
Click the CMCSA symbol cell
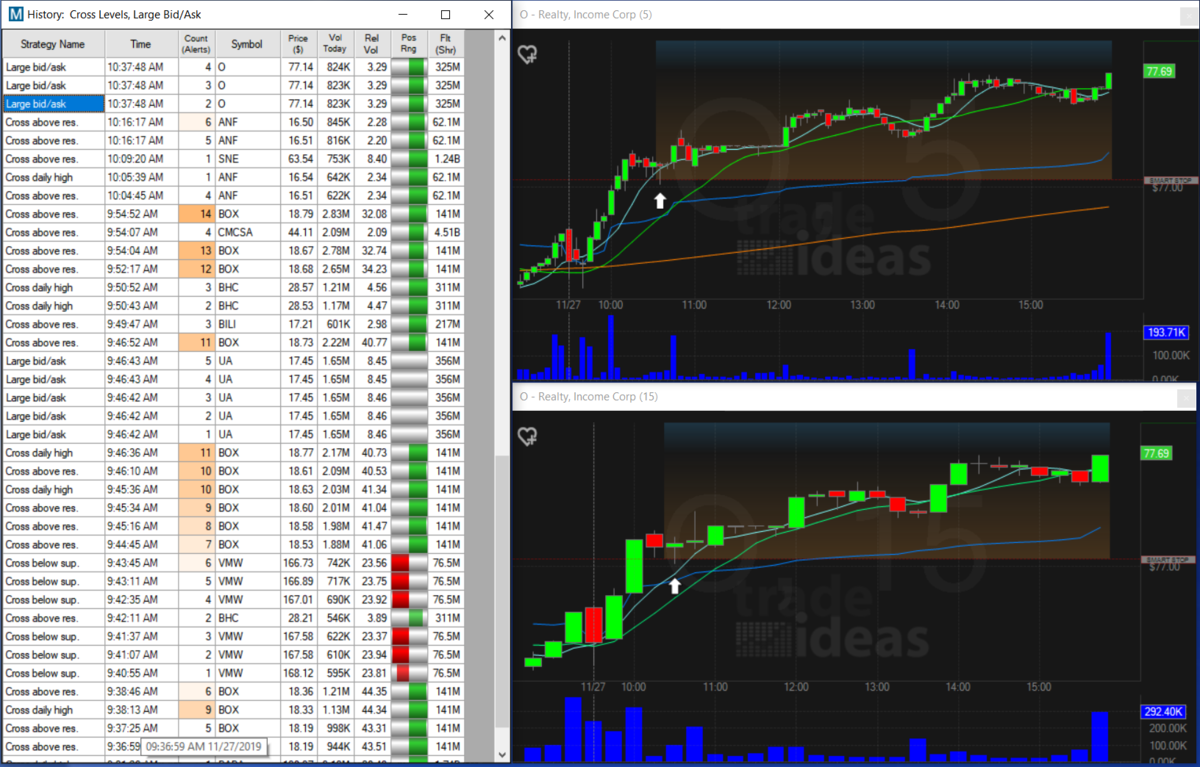(246, 232)
